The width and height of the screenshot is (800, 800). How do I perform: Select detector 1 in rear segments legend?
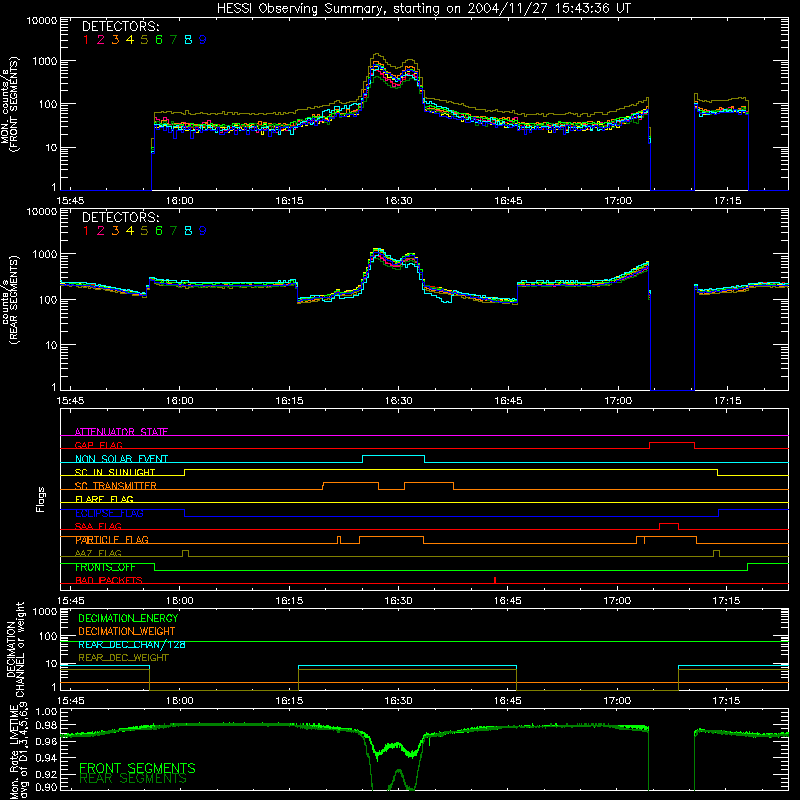click(x=86, y=231)
